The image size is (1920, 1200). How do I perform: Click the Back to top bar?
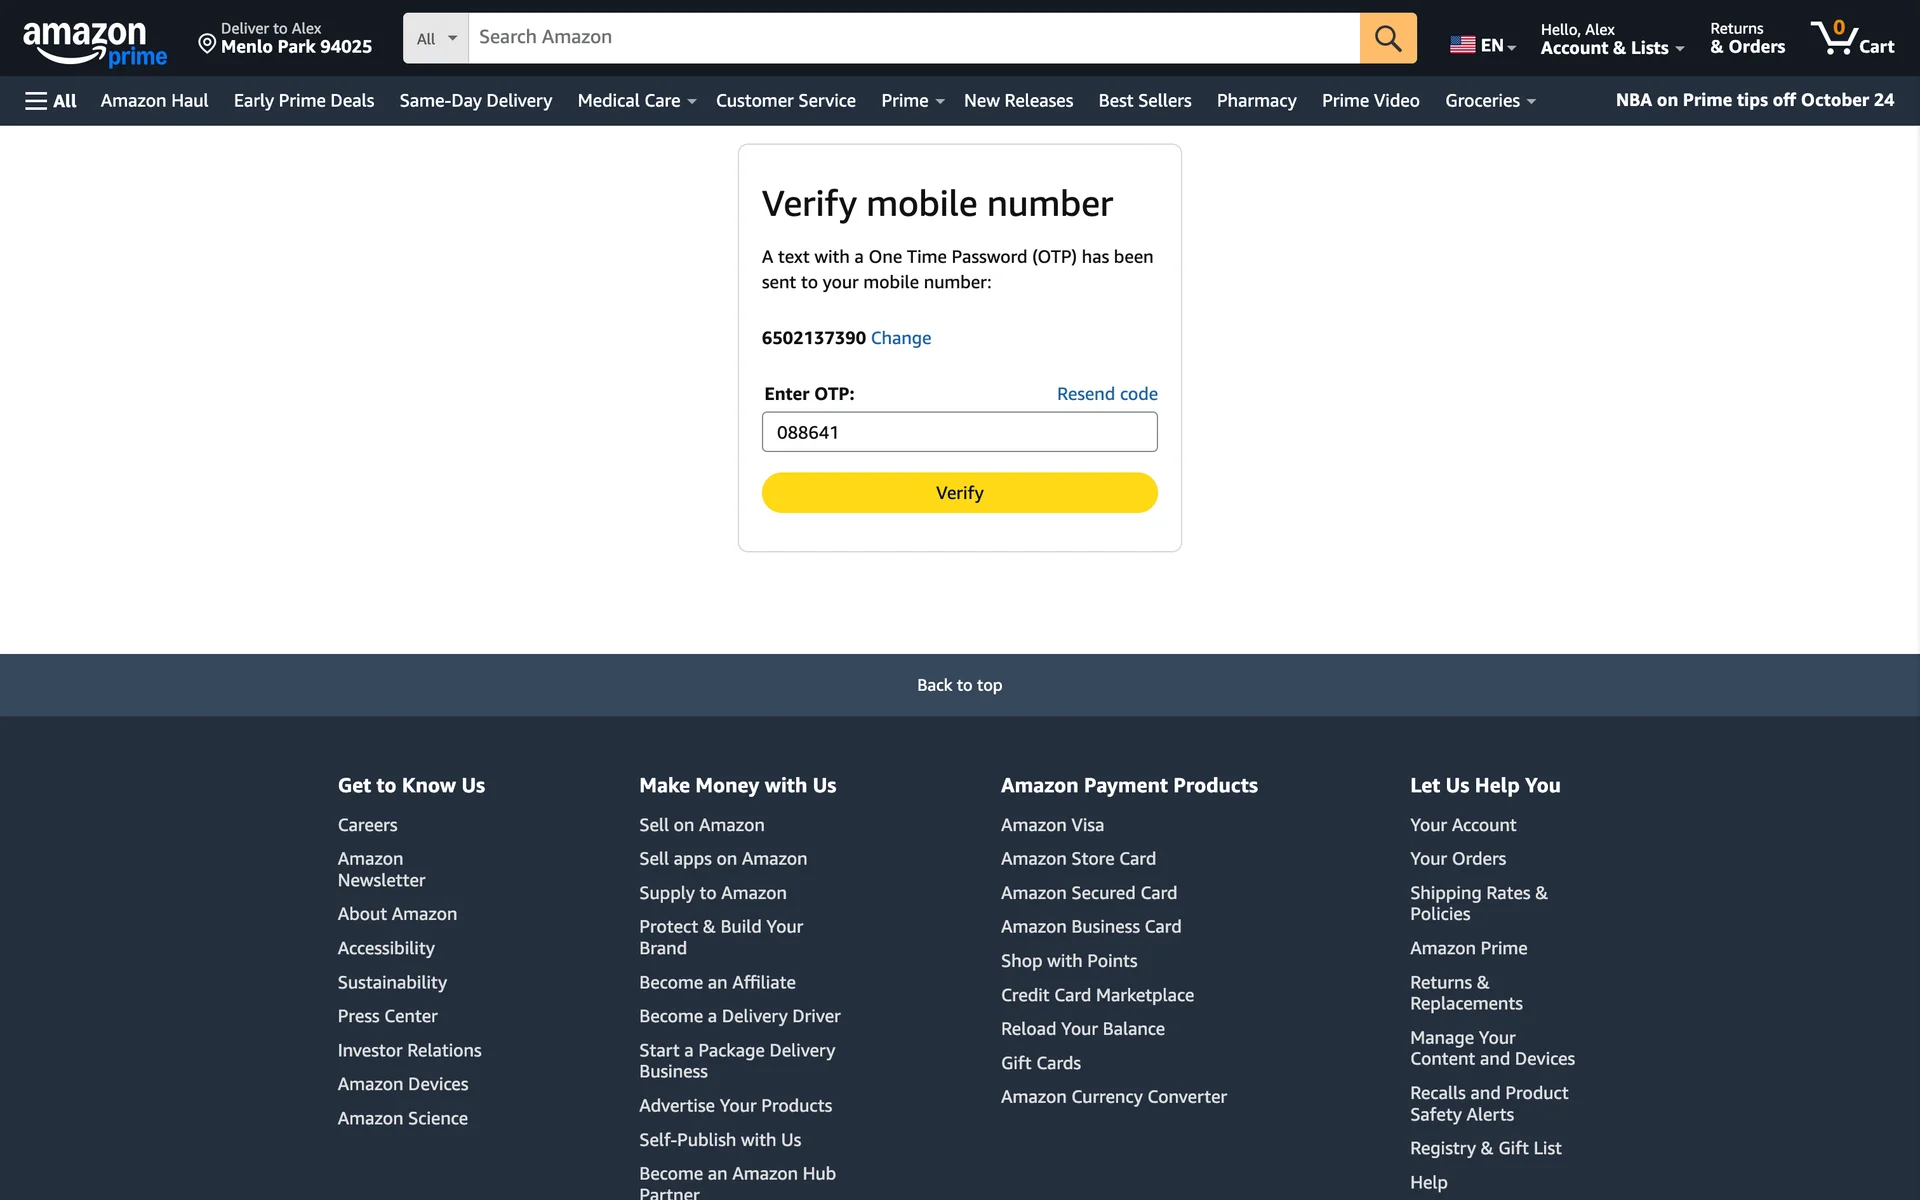(x=959, y=685)
